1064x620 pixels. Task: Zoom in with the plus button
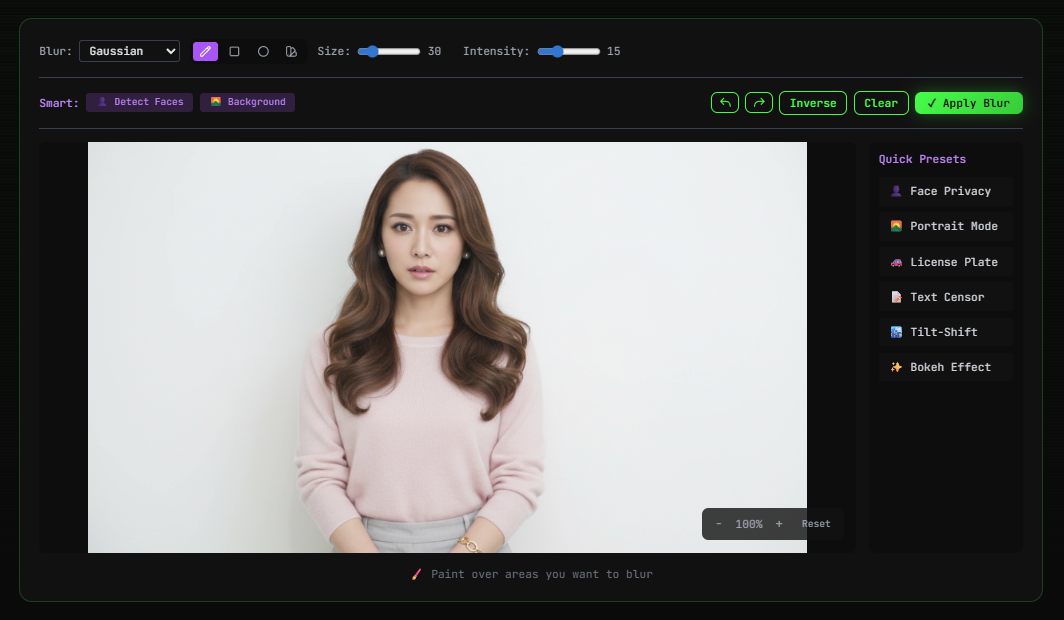779,523
